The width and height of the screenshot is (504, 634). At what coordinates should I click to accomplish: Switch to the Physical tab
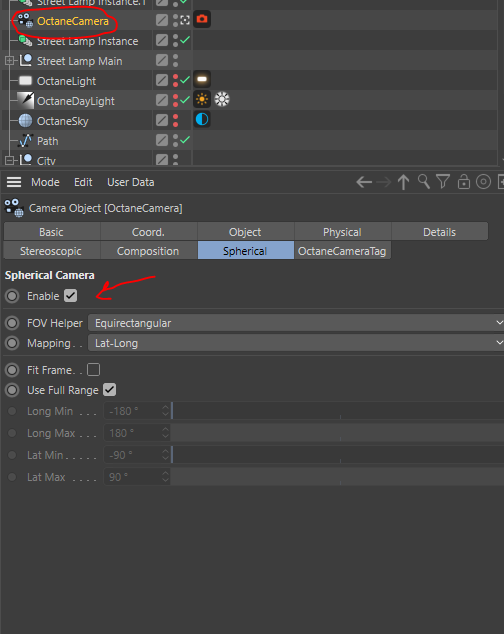pos(343,232)
